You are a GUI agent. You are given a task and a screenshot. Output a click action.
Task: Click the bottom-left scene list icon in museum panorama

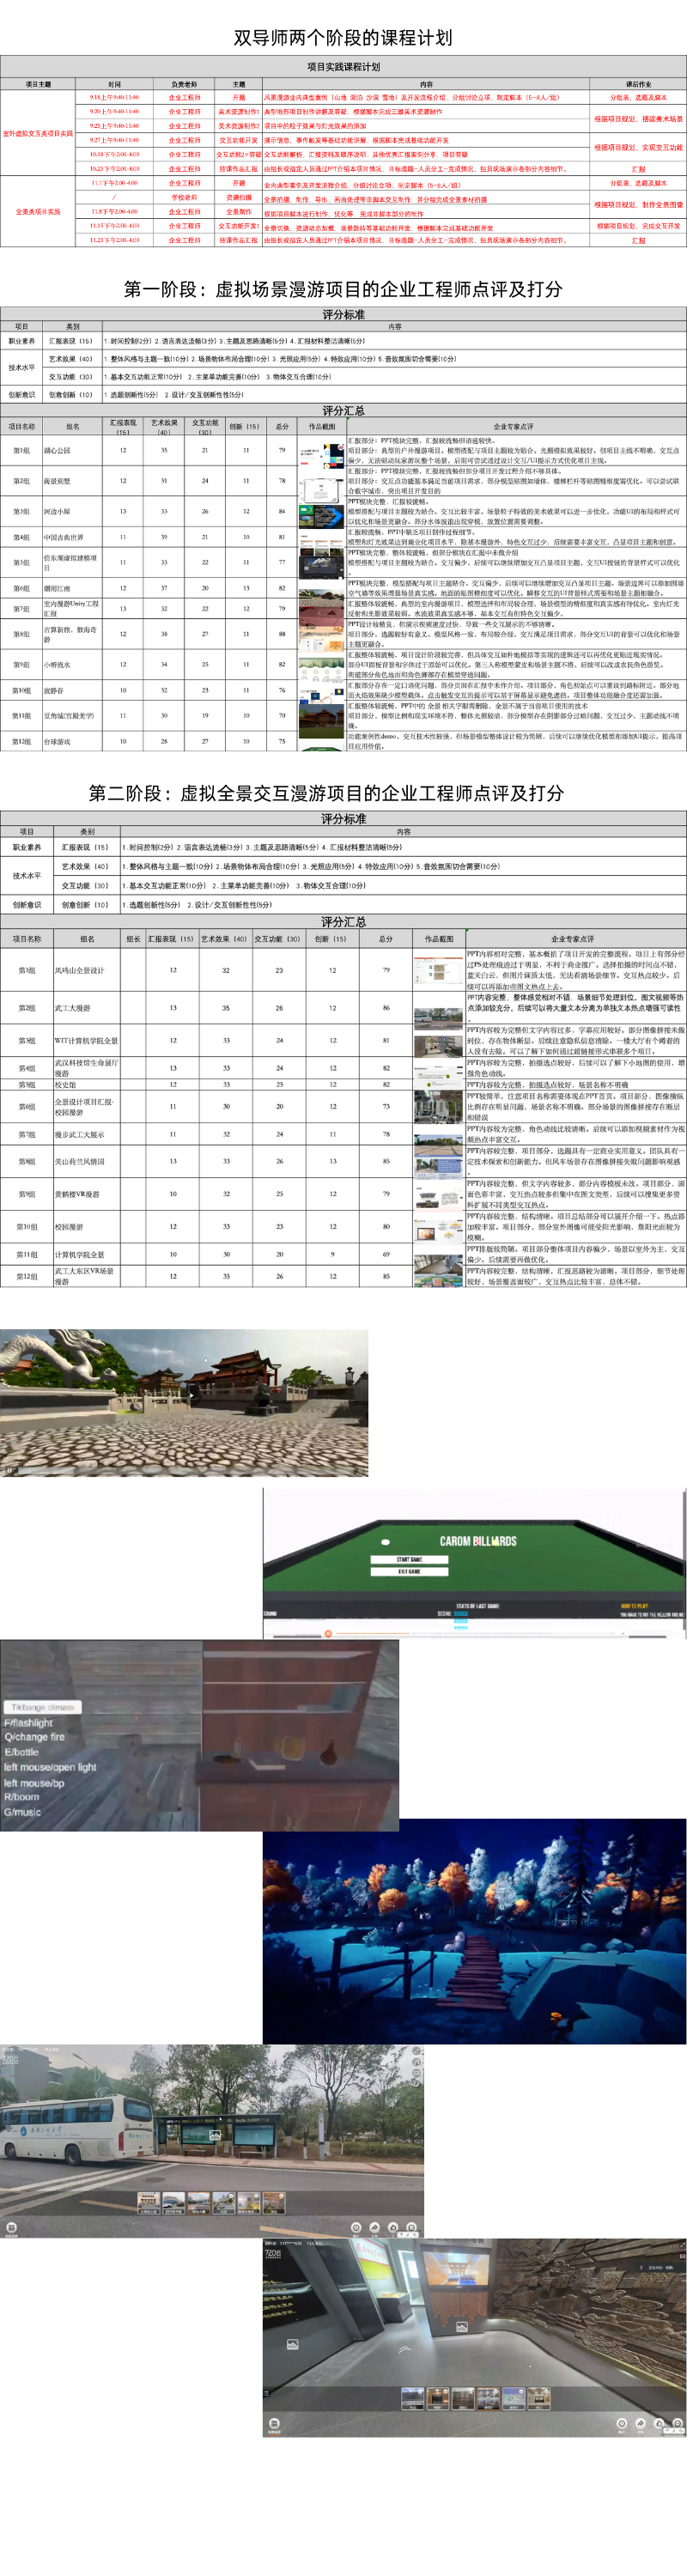coord(274,2423)
